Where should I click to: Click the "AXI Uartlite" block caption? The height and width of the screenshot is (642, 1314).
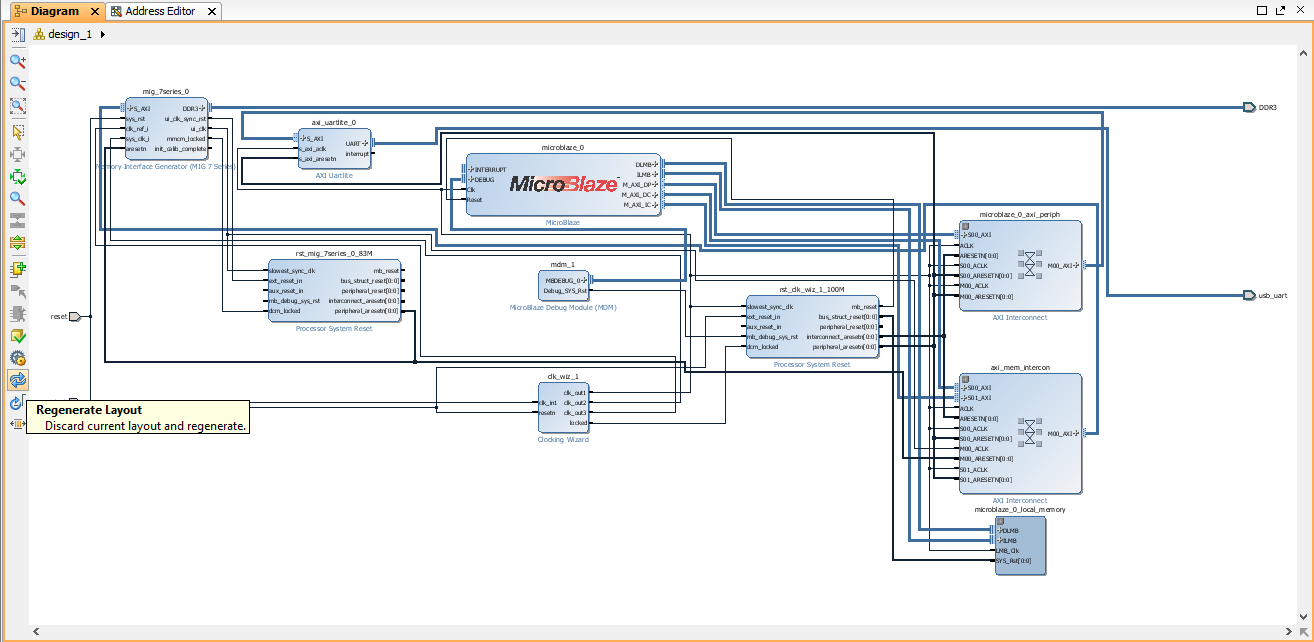334,175
